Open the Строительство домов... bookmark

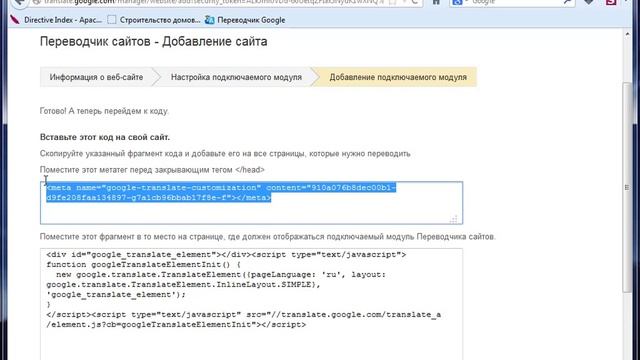coord(154,20)
